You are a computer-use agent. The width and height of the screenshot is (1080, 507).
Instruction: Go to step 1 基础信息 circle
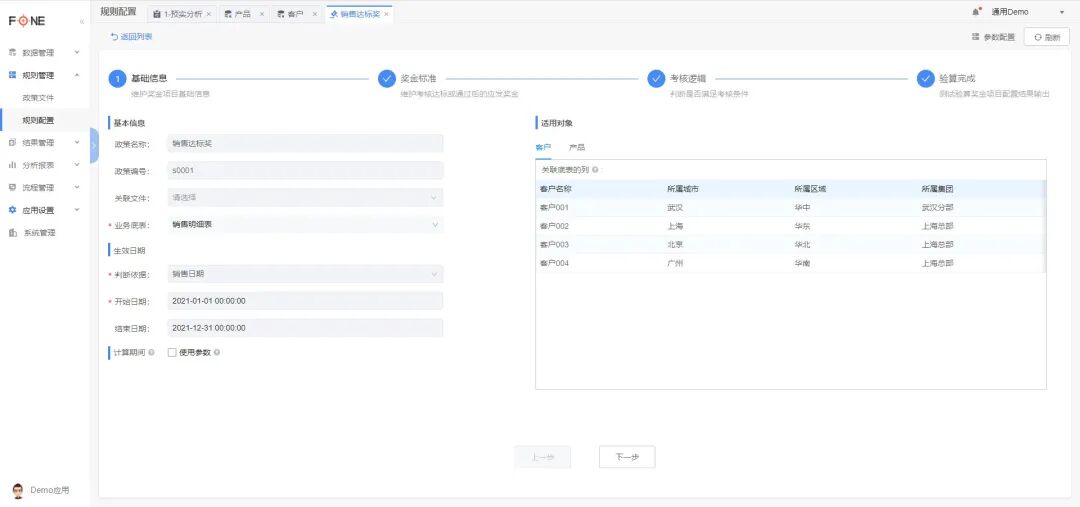117,79
